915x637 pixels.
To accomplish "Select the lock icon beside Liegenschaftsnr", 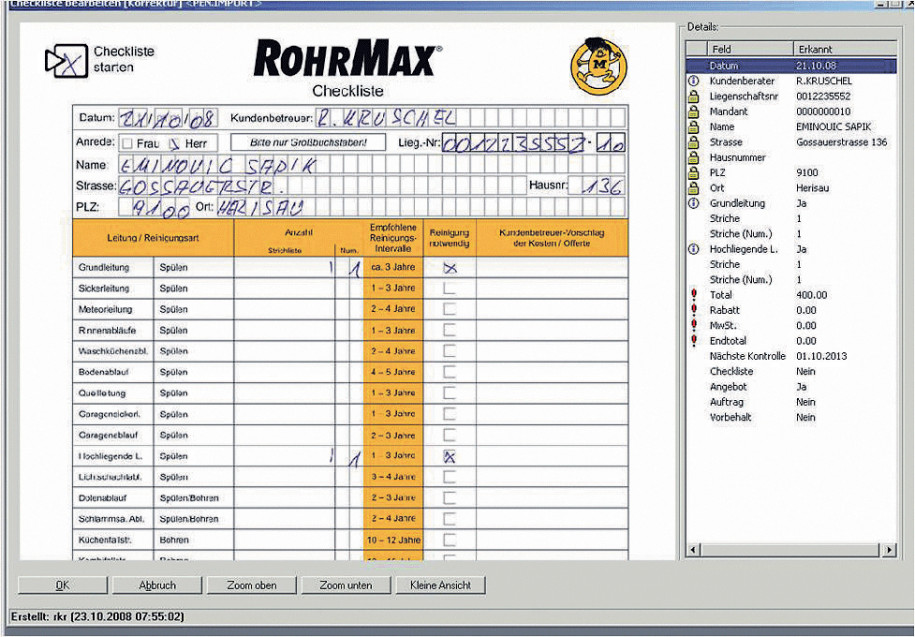I will click(693, 96).
